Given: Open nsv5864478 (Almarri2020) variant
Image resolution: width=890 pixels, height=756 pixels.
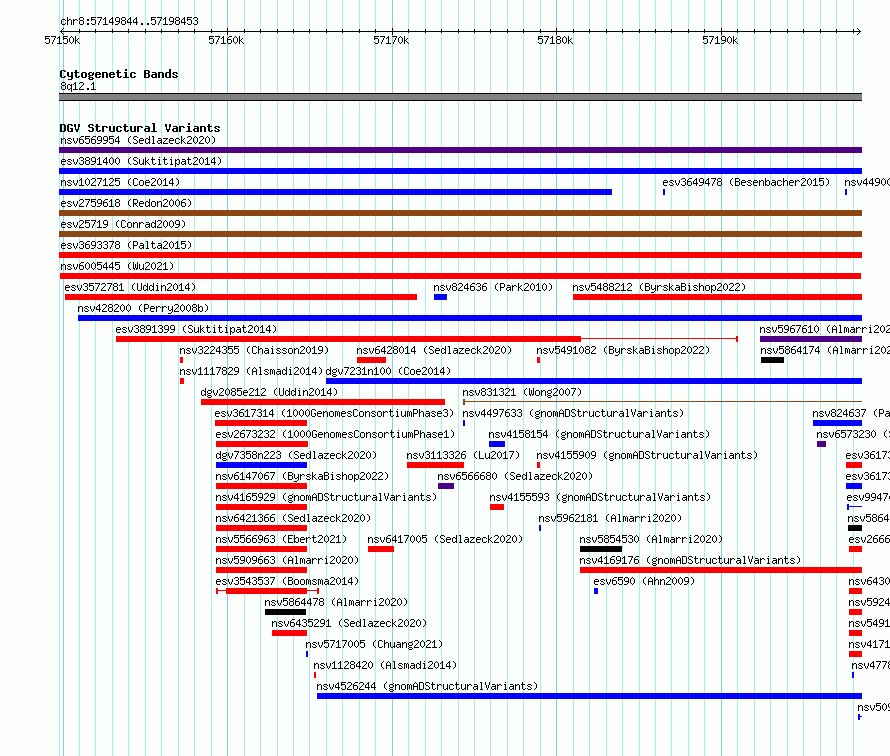Looking at the screenshot, I should click(x=336, y=602).
